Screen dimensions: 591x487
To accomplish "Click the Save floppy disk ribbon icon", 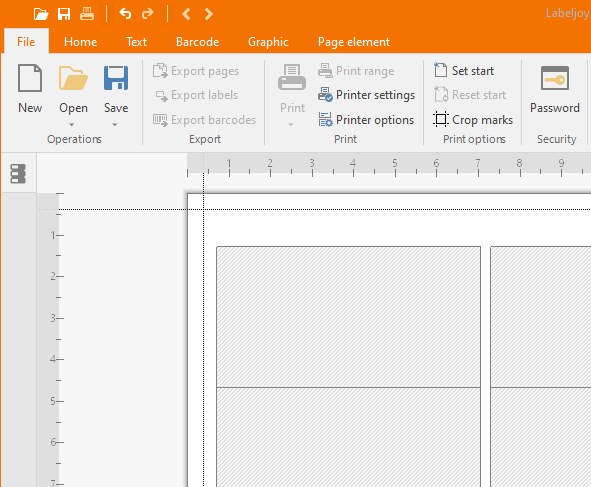I will (x=116, y=78).
